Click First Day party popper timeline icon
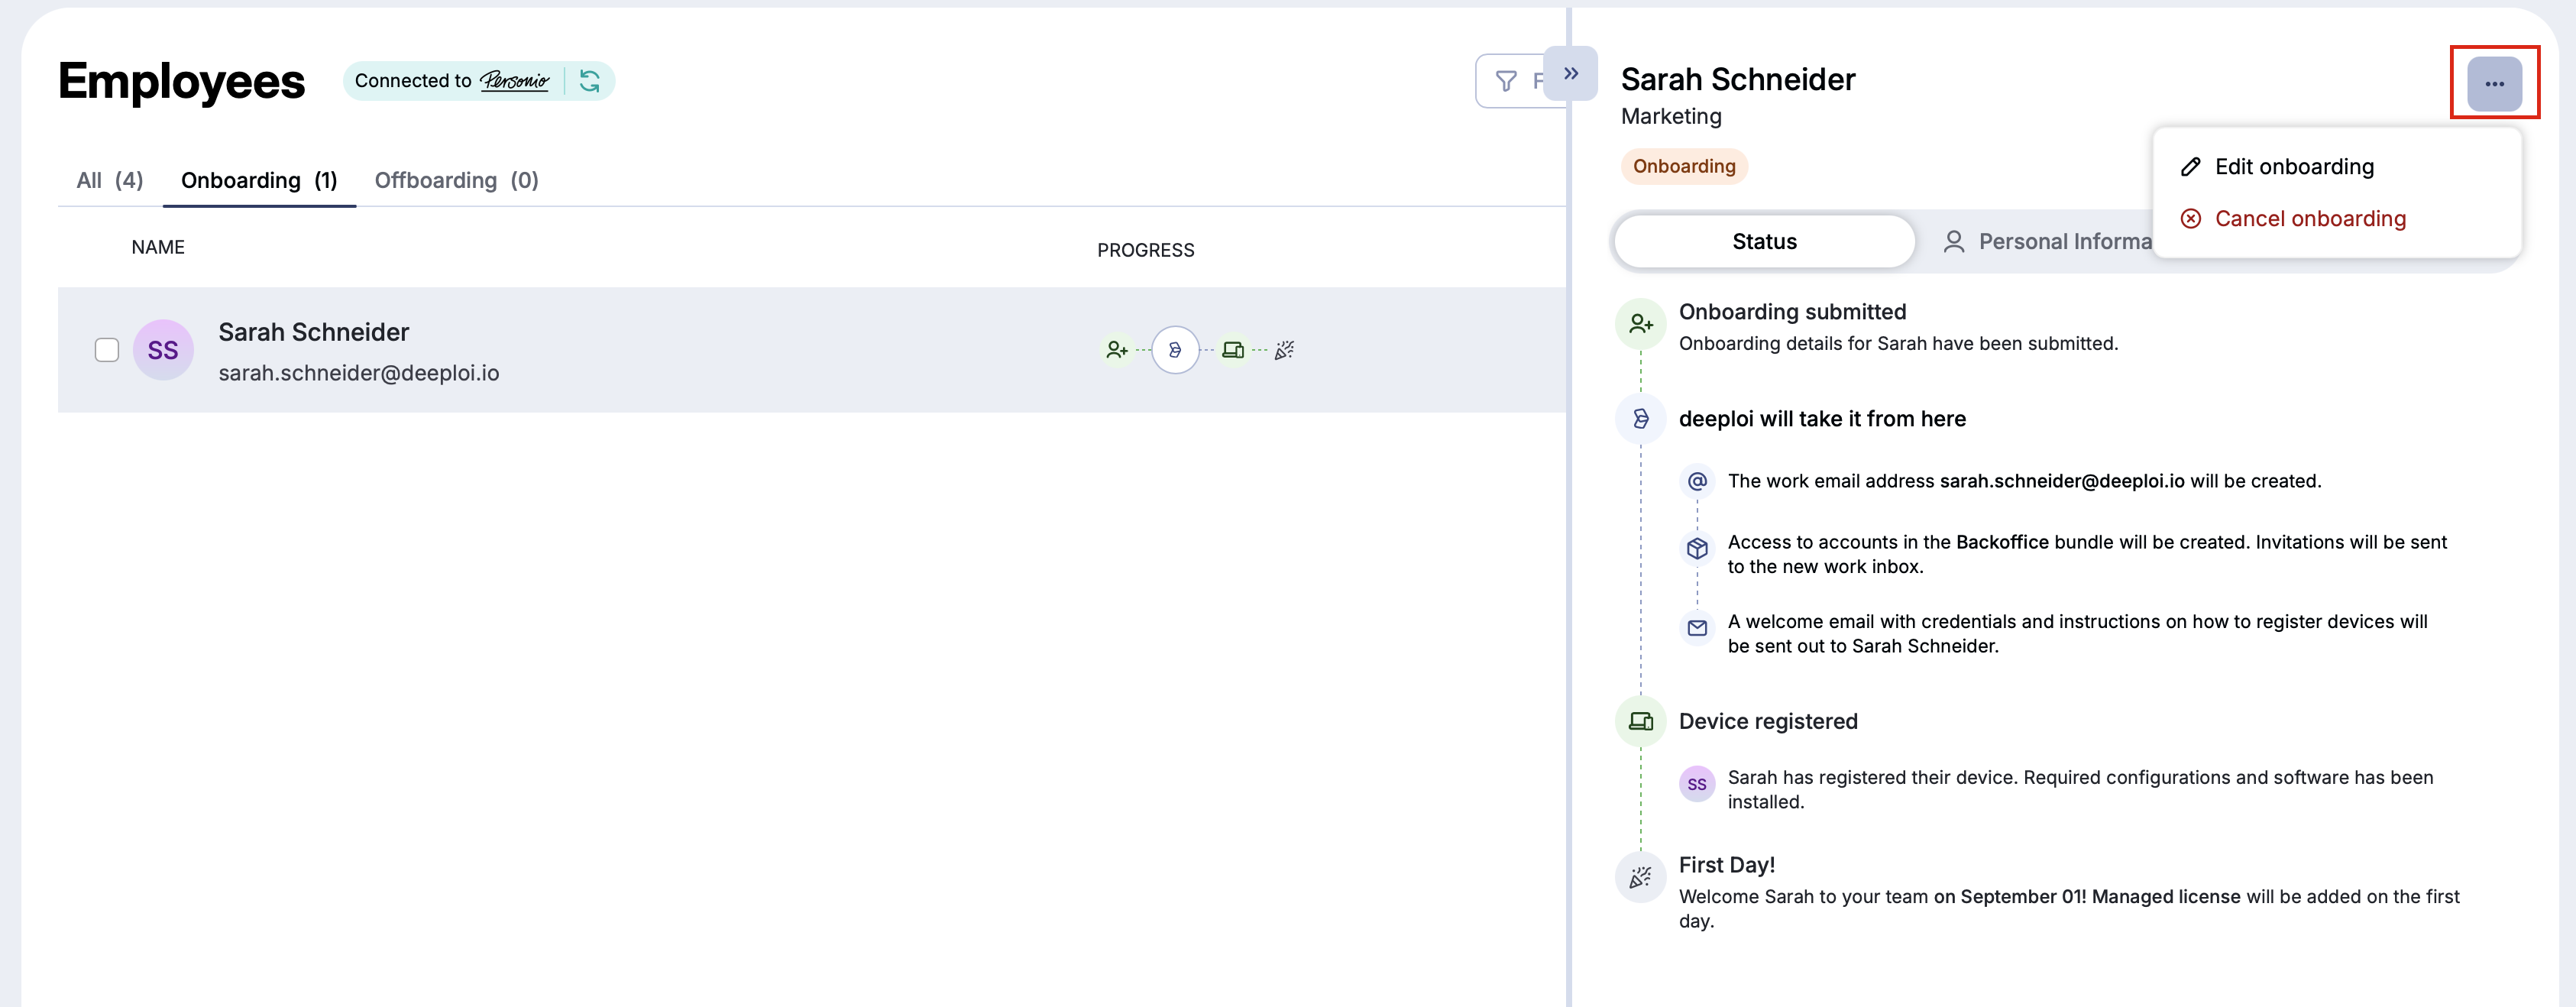 point(1640,878)
